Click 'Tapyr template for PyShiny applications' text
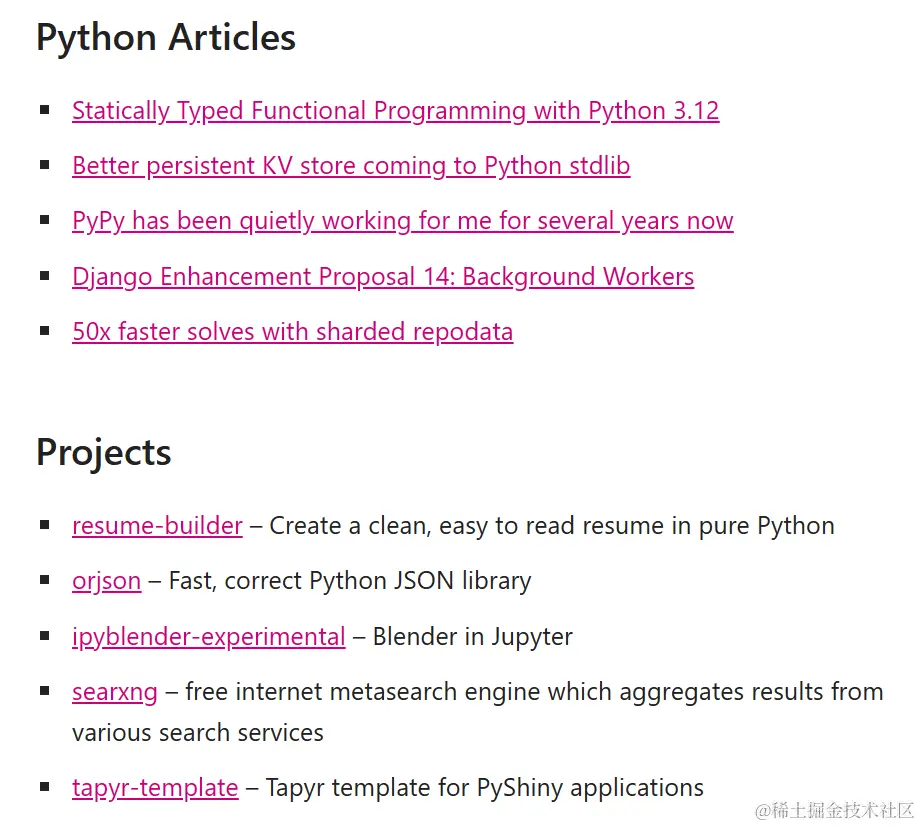 click(485, 788)
